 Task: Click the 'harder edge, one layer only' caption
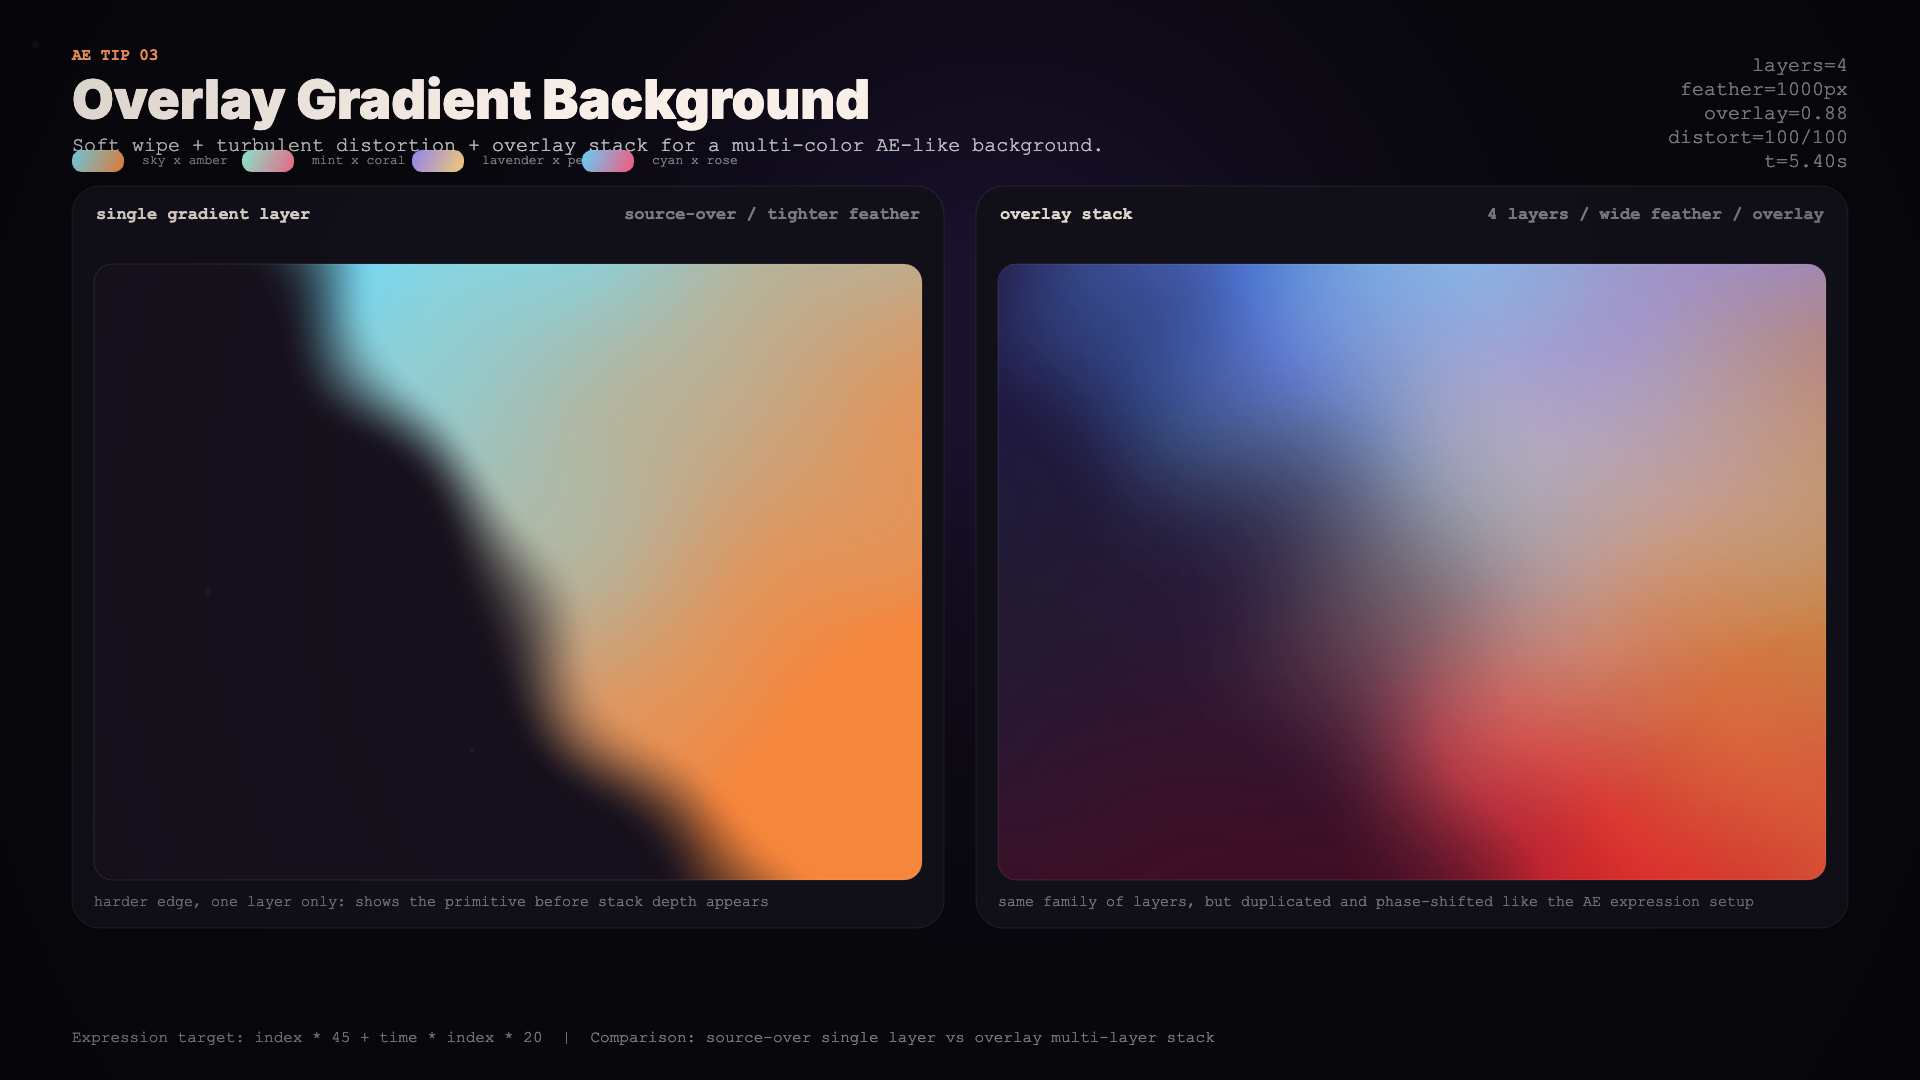(x=431, y=902)
